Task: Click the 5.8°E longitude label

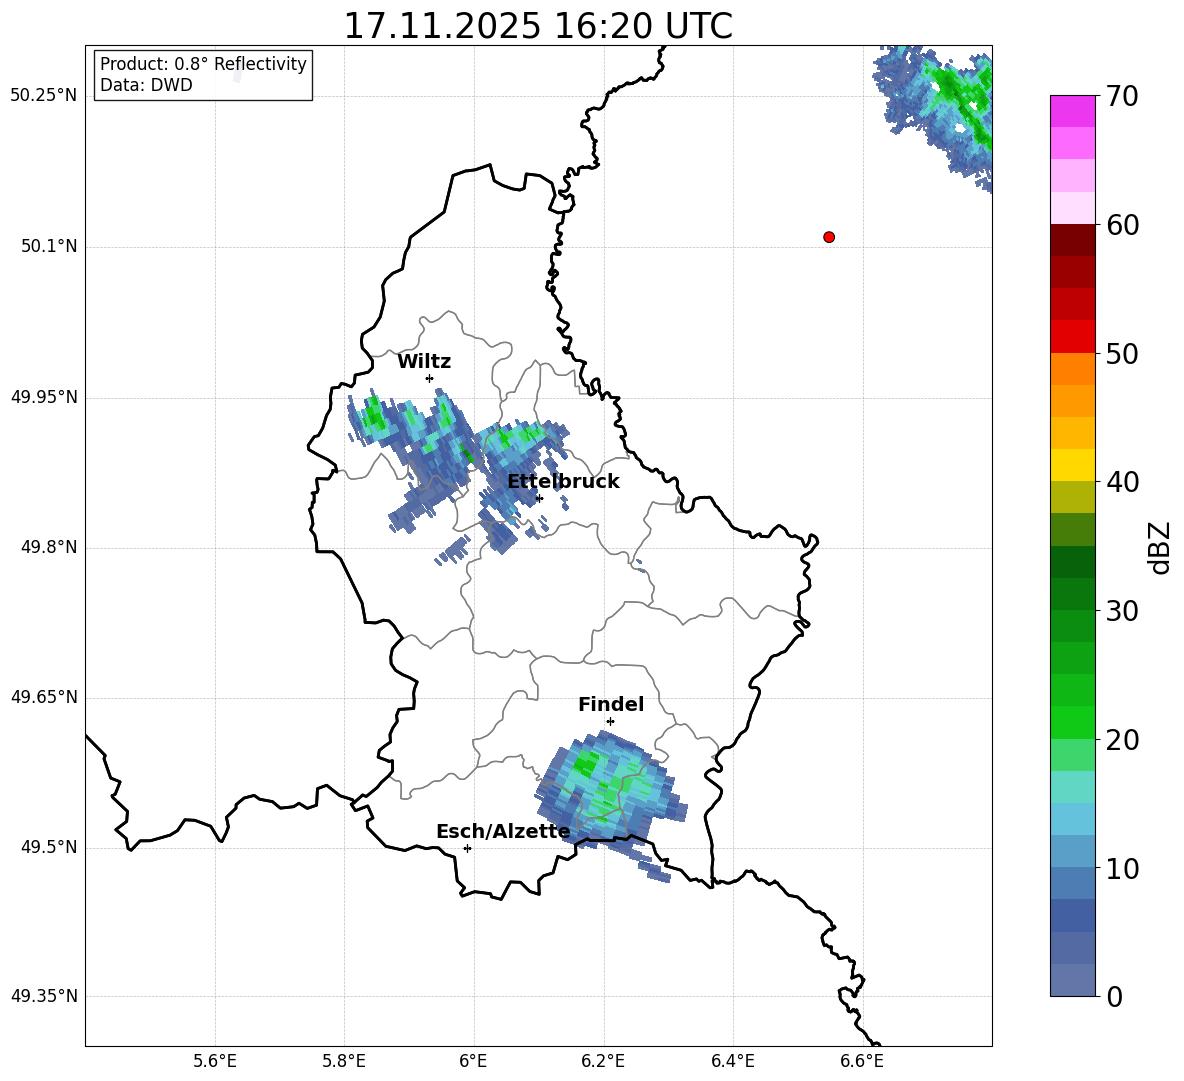Action: point(344,1061)
